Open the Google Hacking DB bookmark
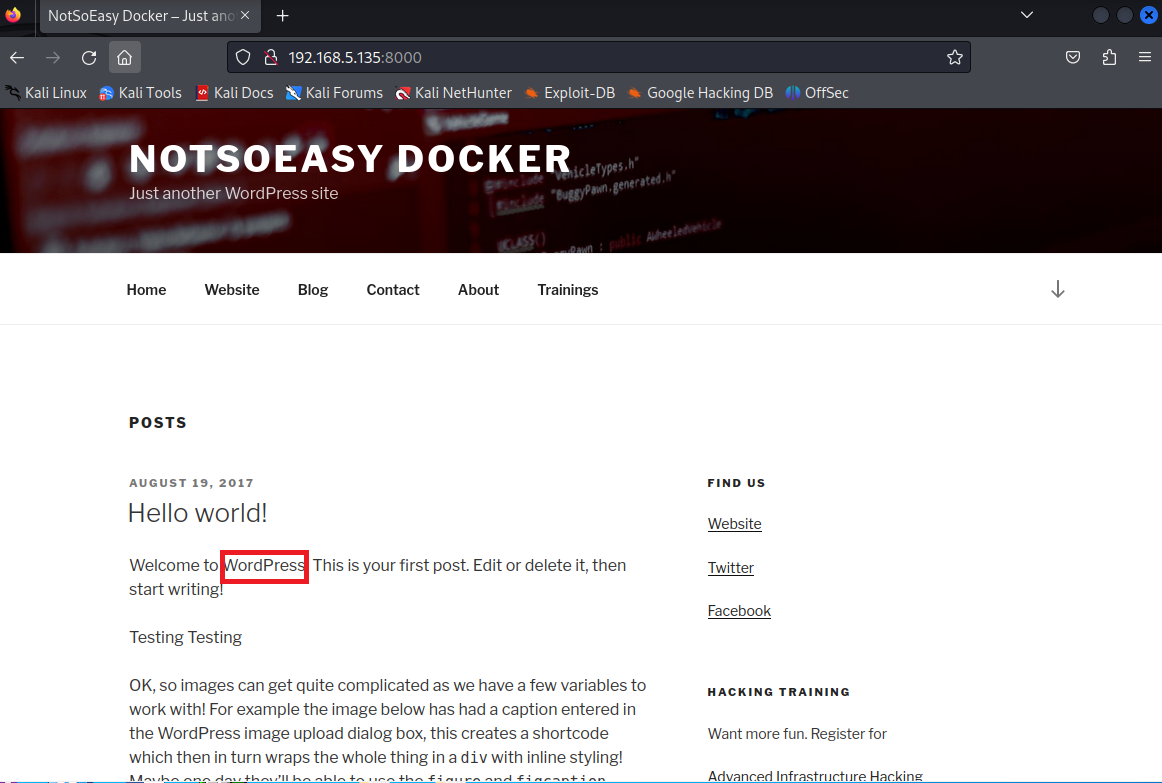1162x783 pixels. click(x=700, y=93)
